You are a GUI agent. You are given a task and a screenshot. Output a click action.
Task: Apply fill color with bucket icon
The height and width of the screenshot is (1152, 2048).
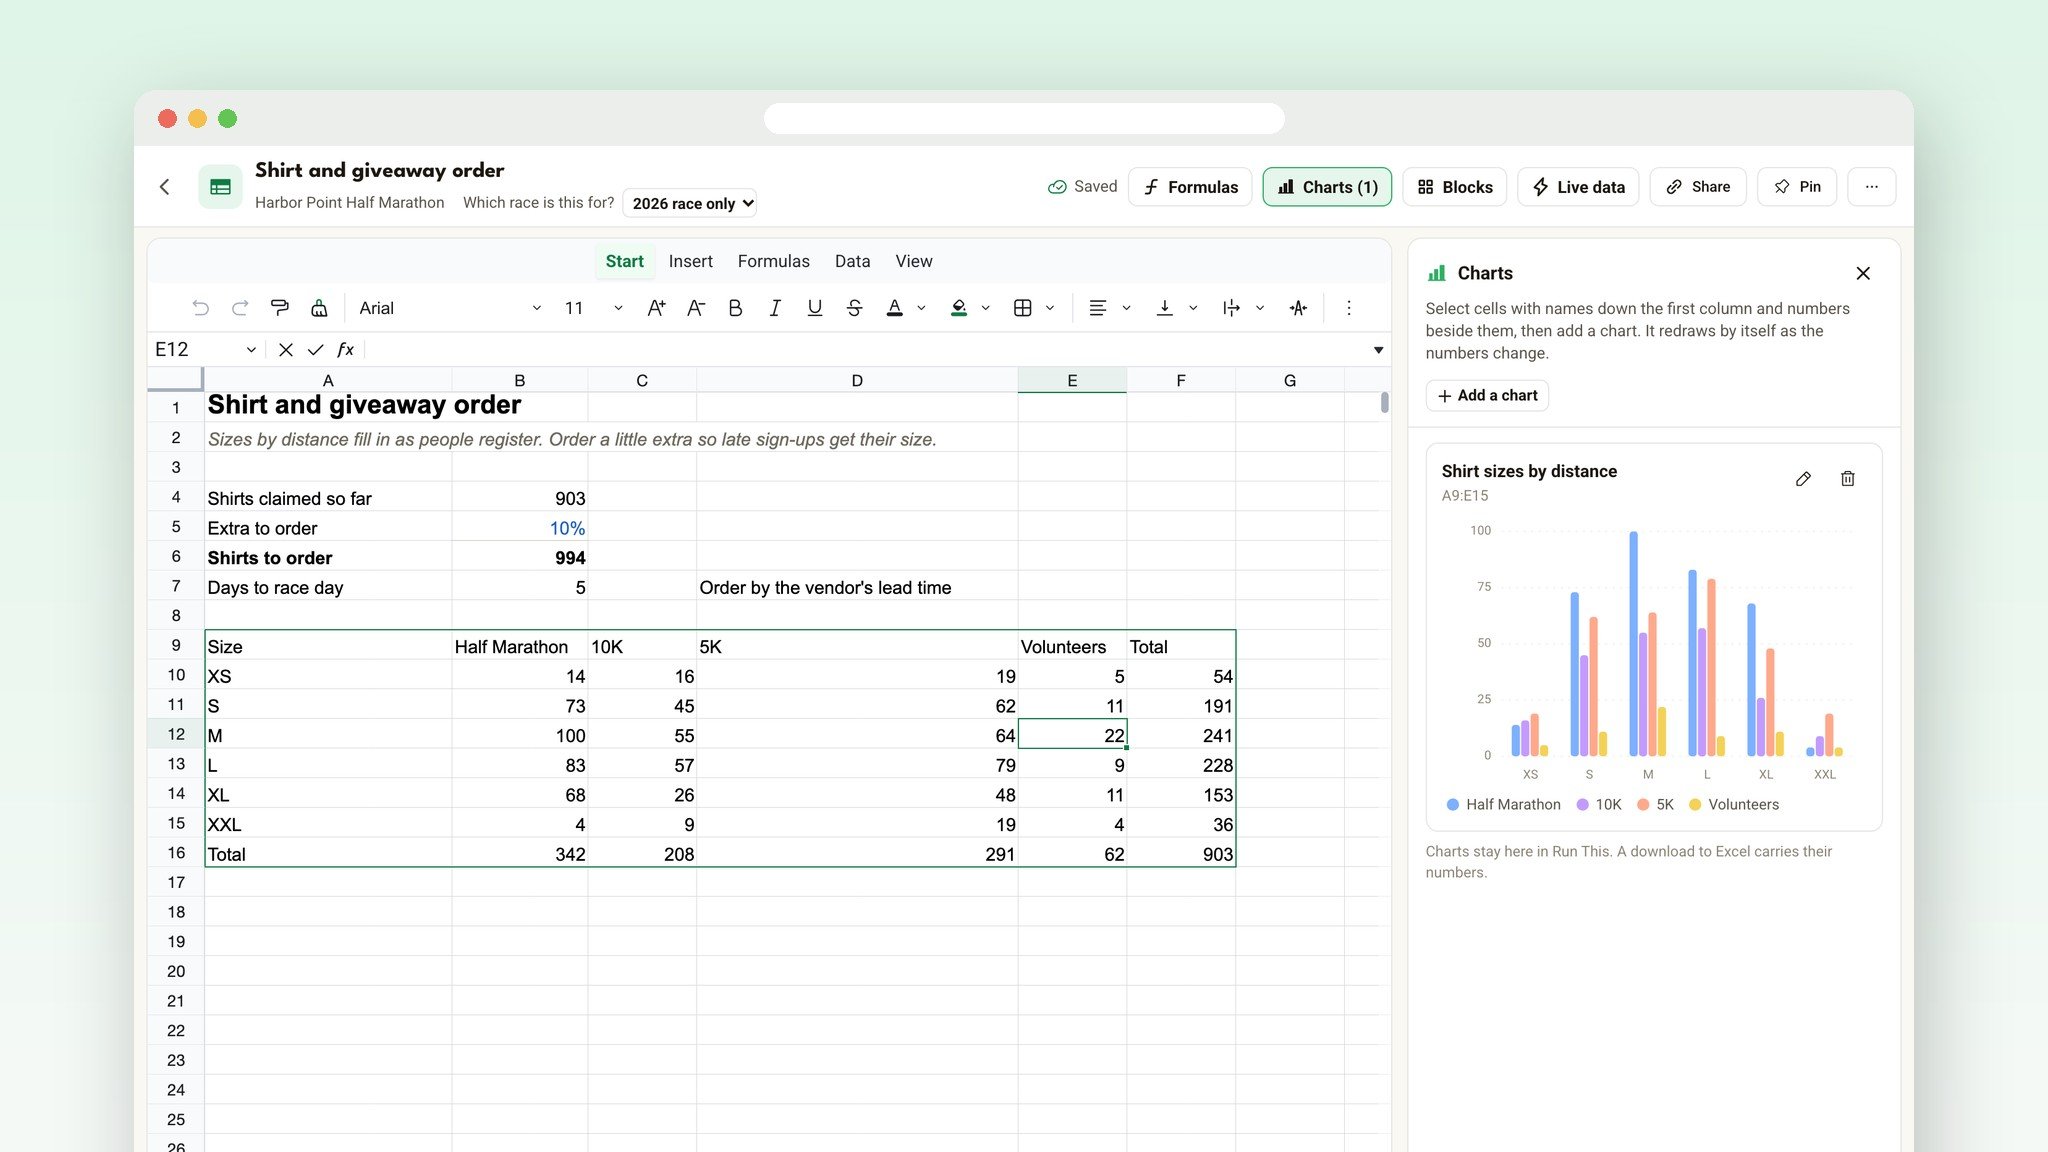coord(959,308)
